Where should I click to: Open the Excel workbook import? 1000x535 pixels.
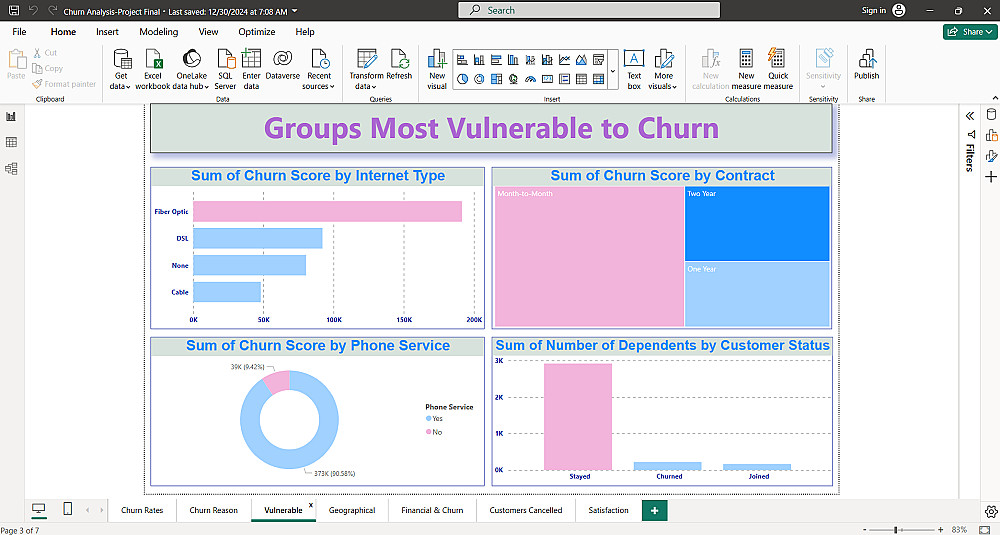click(153, 70)
